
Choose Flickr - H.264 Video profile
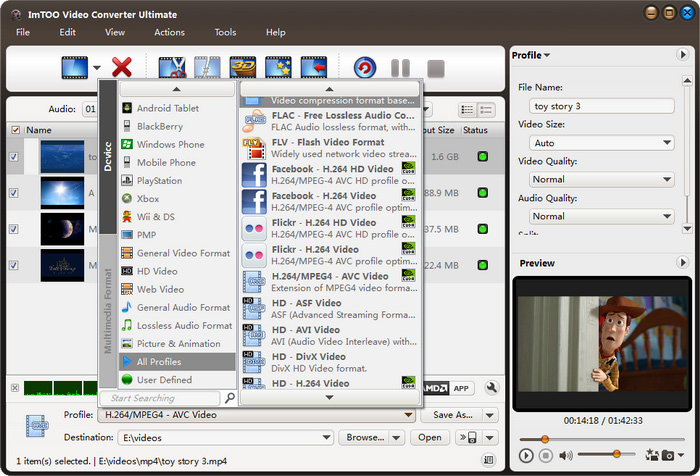click(330, 255)
